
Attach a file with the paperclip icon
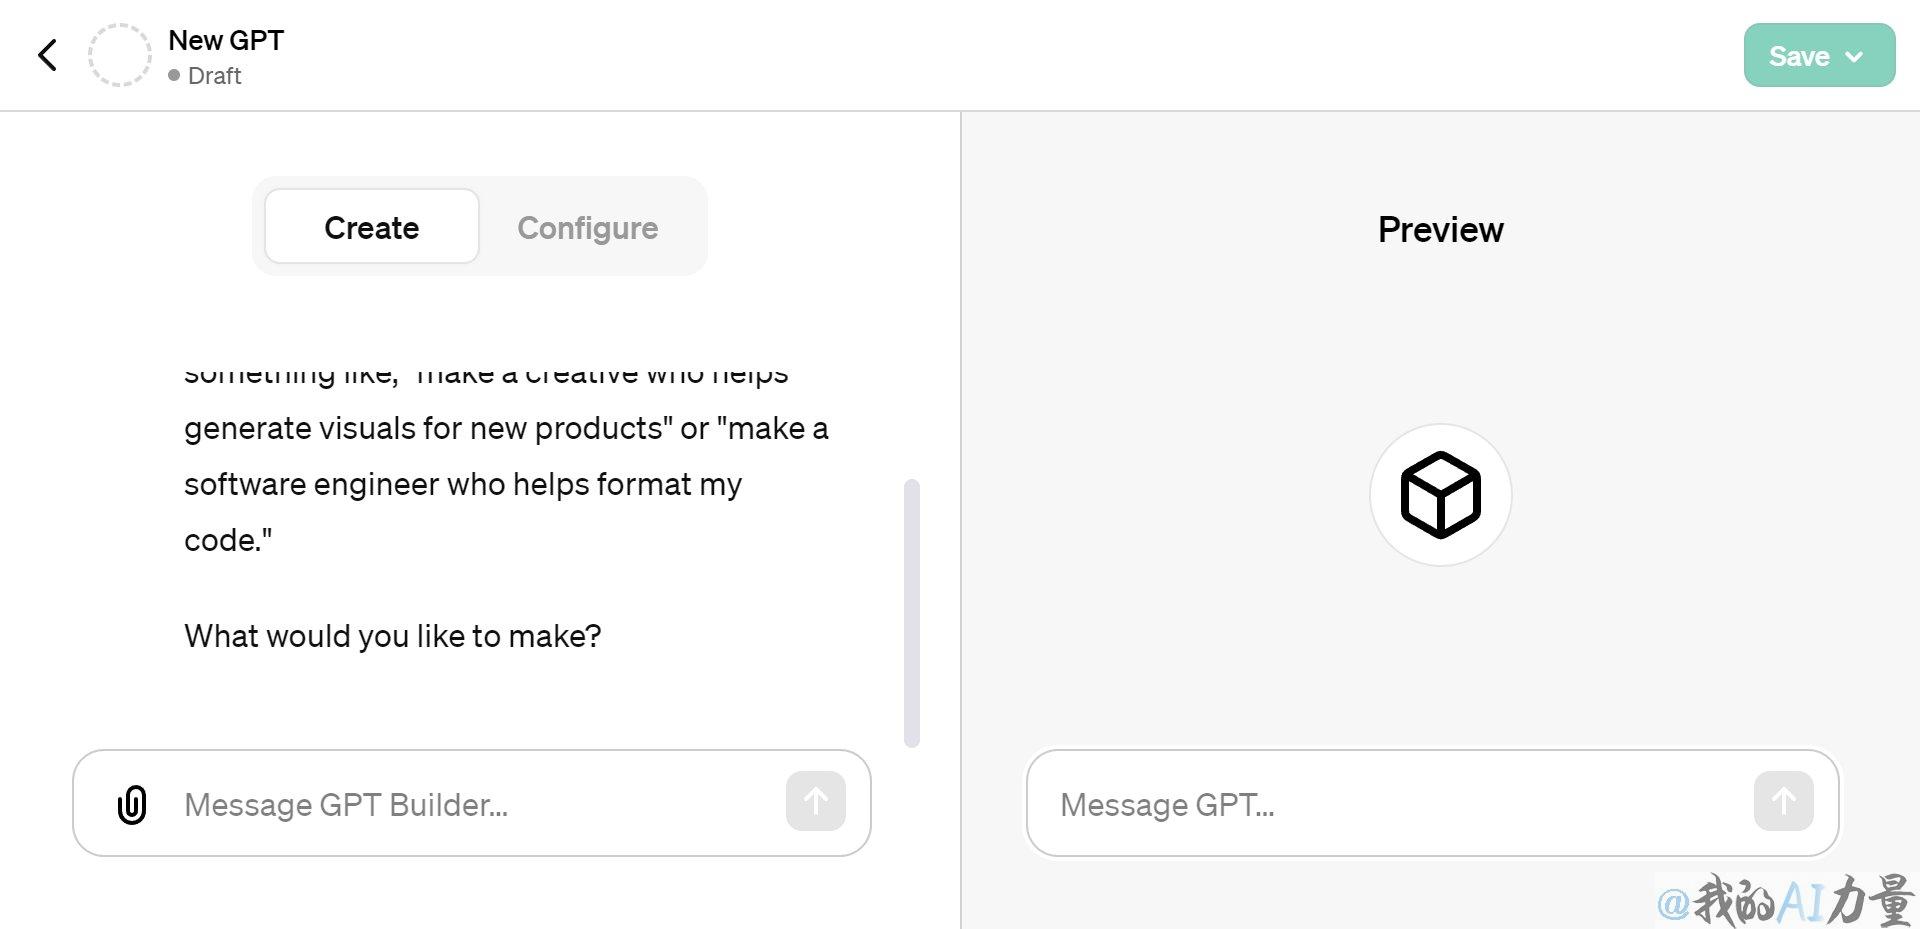[132, 804]
